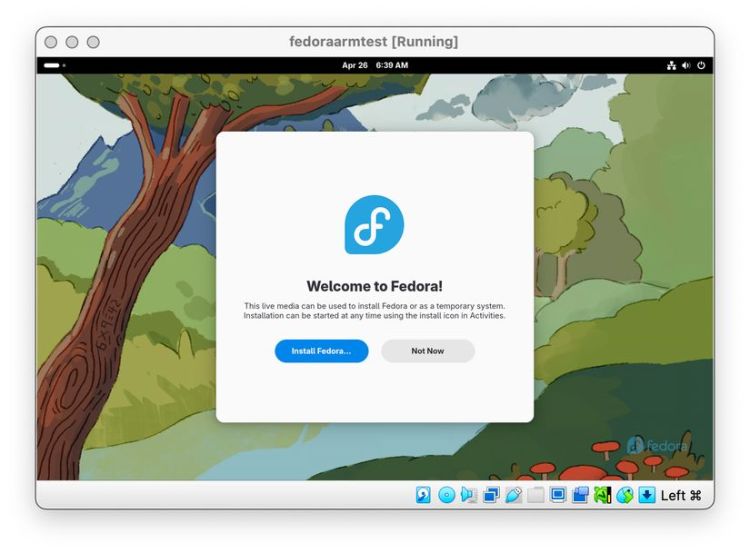
Task: Open the Apr 26 clock menu
Action: 375,65
